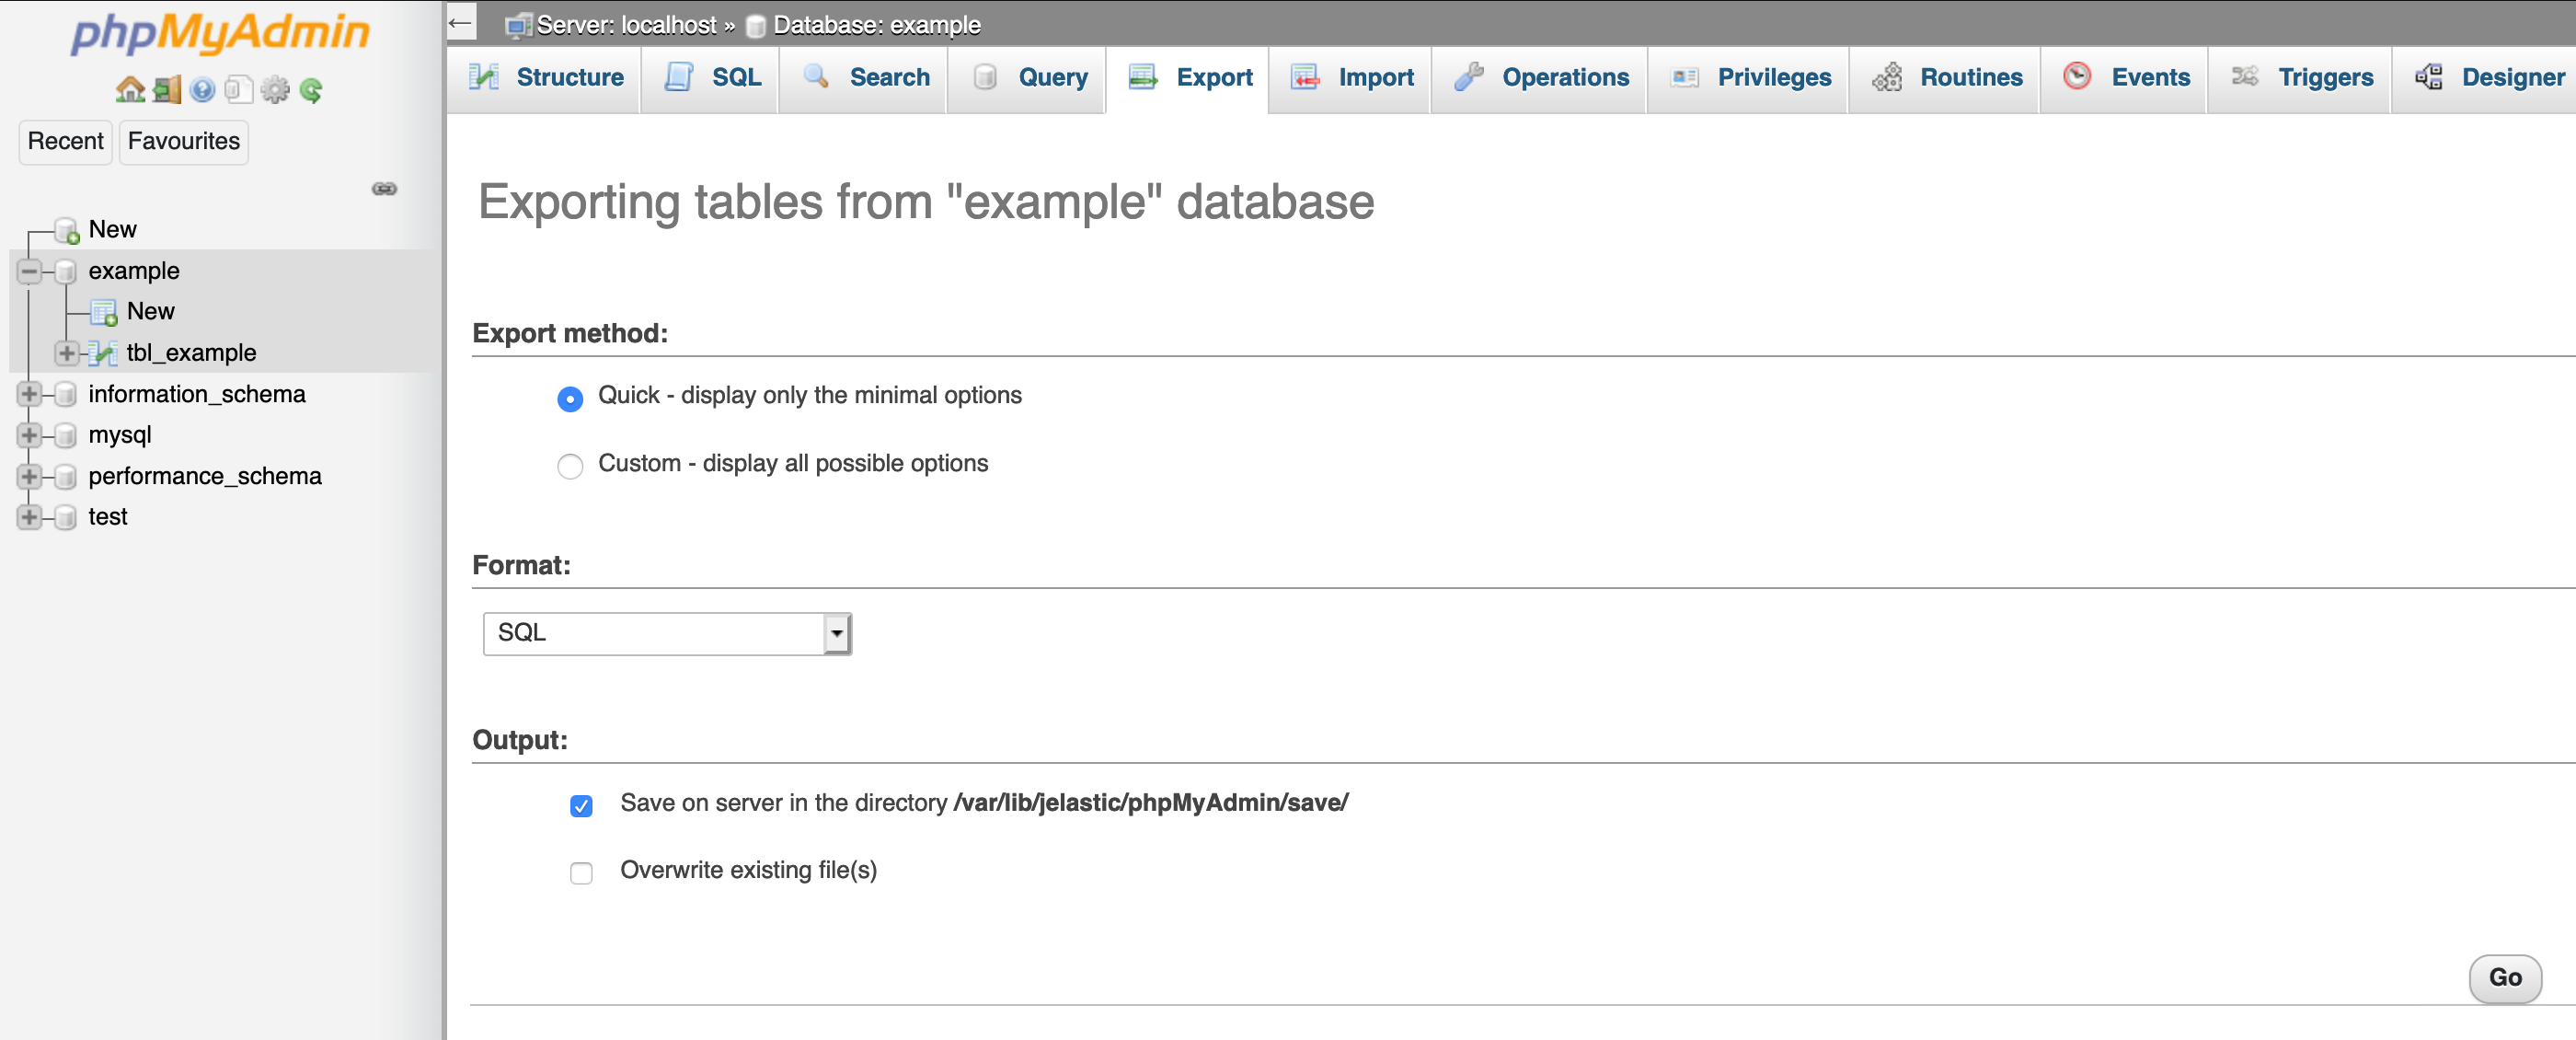
Task: Click the server icon before 'Server: localhost'
Action: tap(517, 24)
